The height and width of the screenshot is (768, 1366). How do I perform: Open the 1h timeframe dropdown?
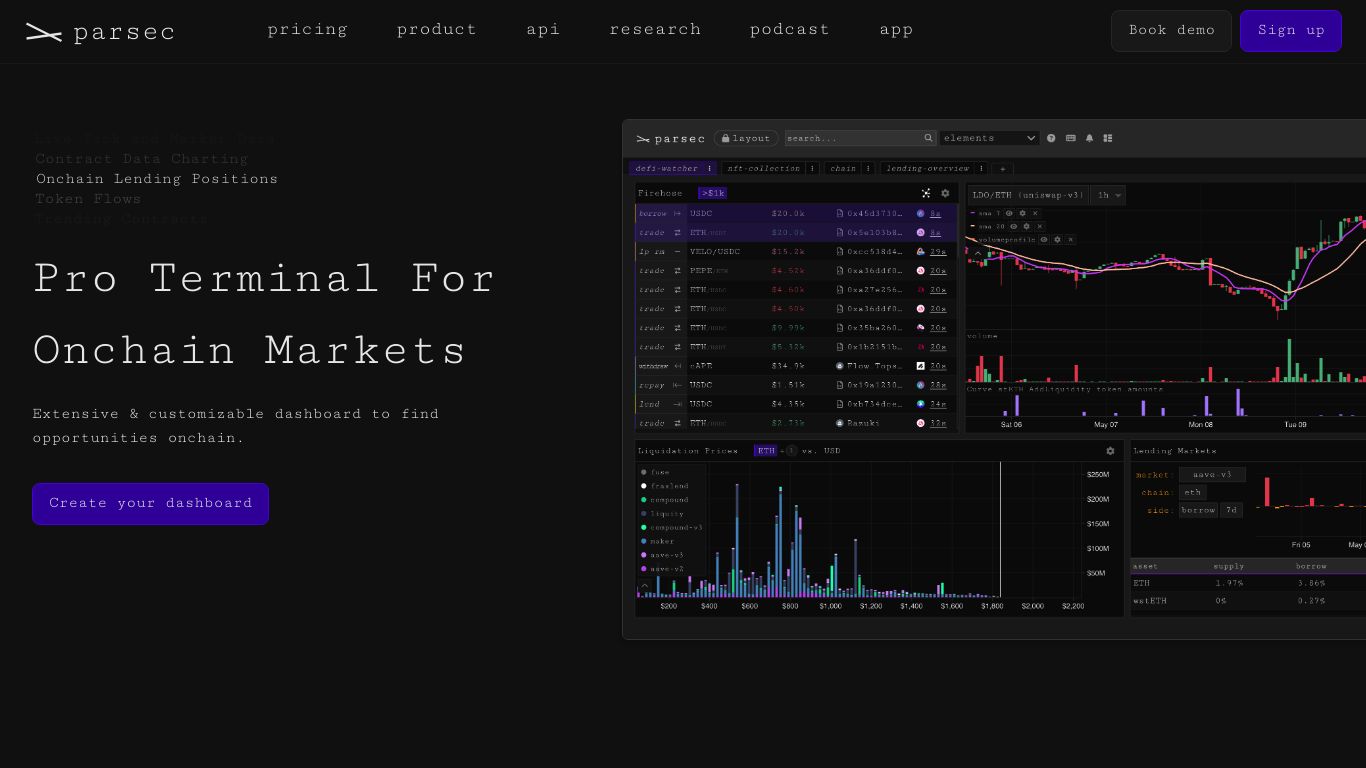pos(1109,195)
